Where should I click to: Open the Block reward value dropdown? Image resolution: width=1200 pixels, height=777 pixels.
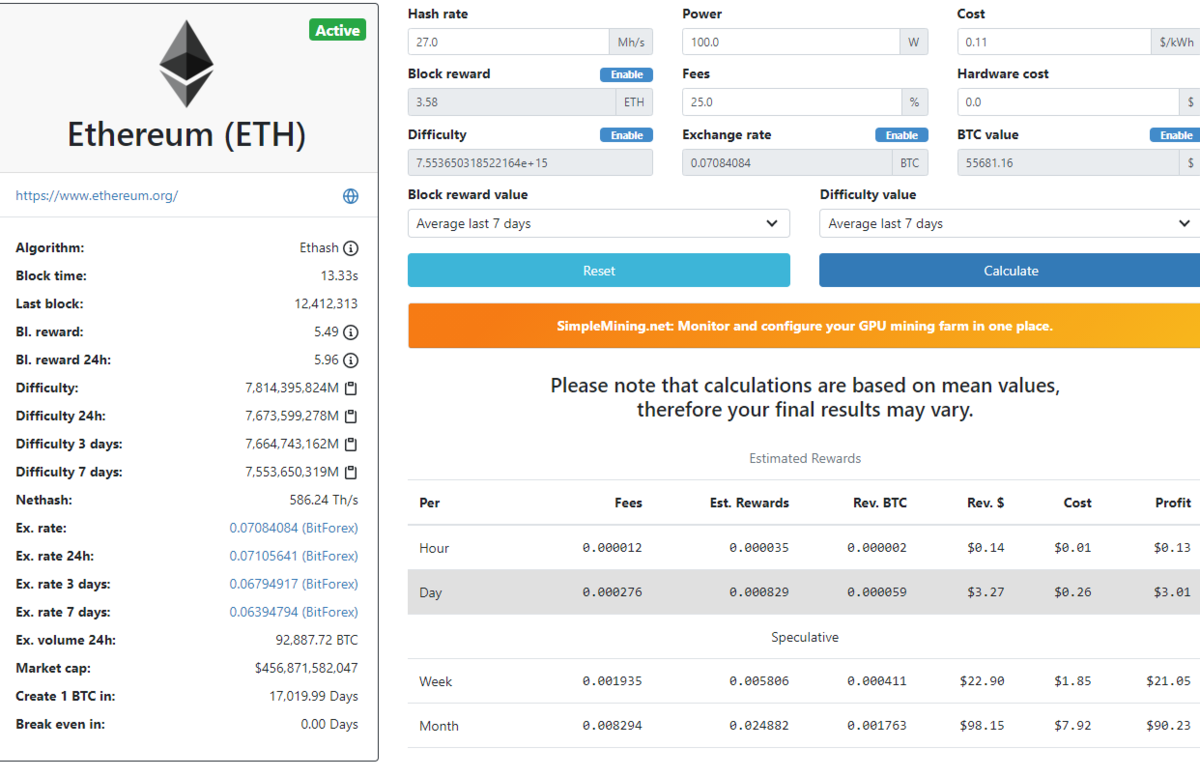tap(599, 223)
